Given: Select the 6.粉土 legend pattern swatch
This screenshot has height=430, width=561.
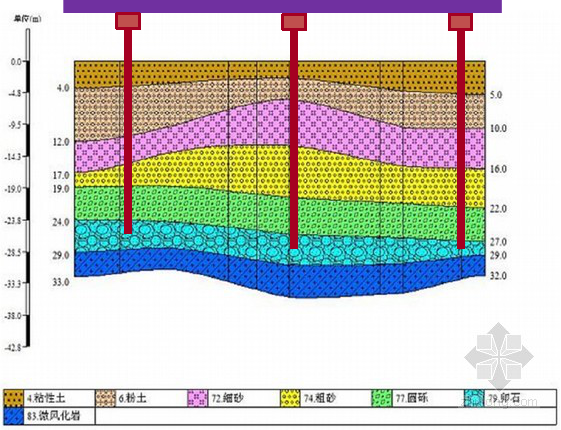Looking at the screenshot, I should point(106,398).
